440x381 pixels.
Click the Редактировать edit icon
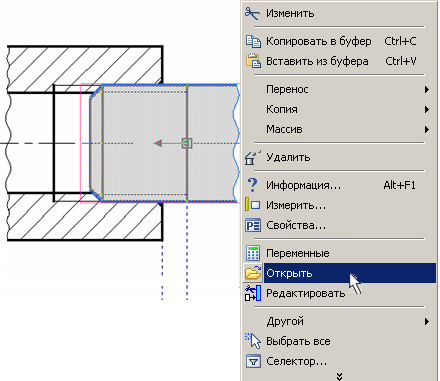pos(253,293)
